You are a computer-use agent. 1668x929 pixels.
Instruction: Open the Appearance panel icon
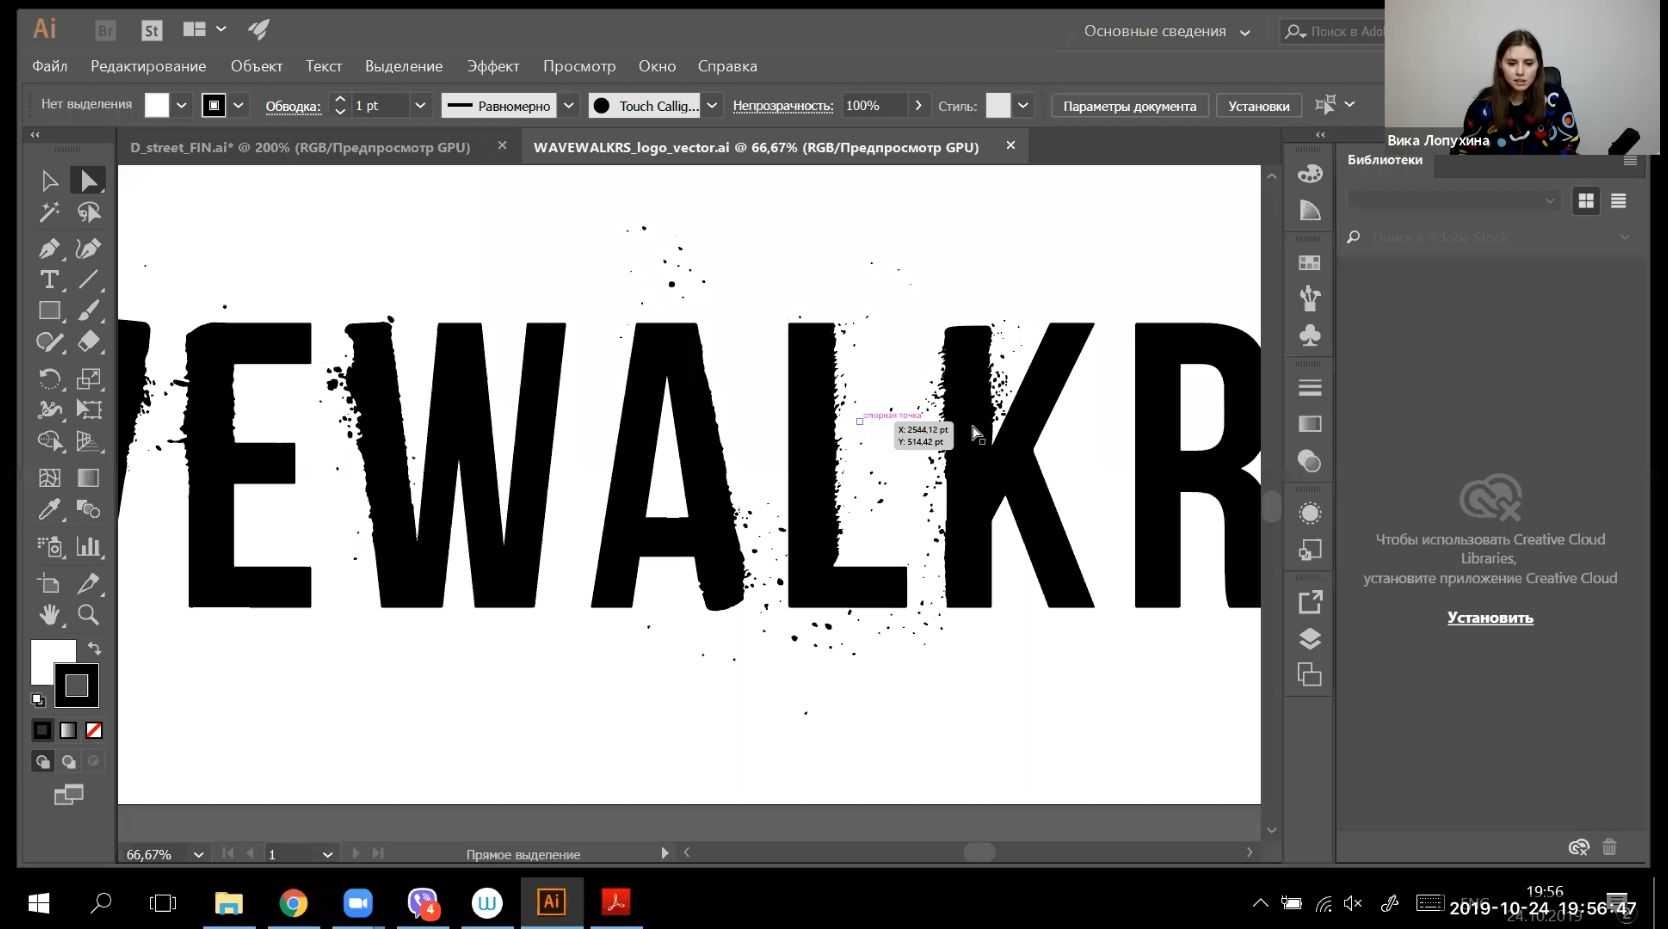(x=1310, y=513)
